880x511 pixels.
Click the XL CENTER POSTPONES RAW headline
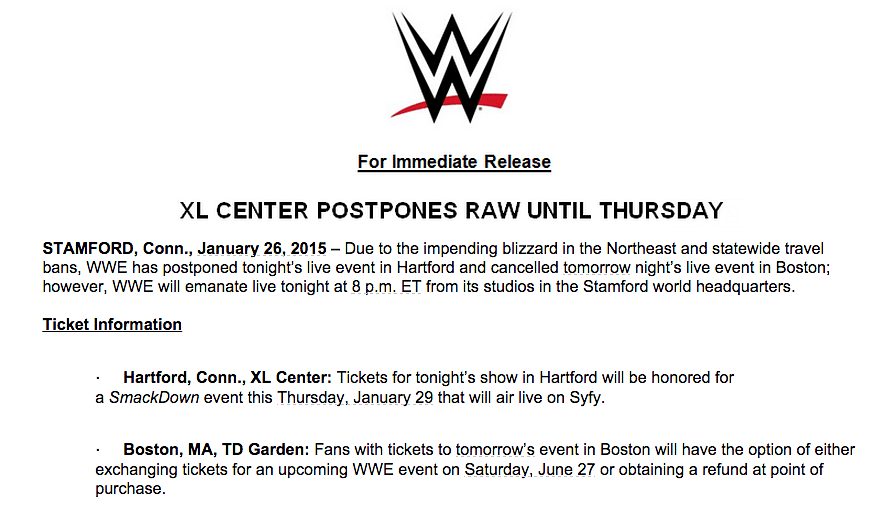tap(452, 211)
